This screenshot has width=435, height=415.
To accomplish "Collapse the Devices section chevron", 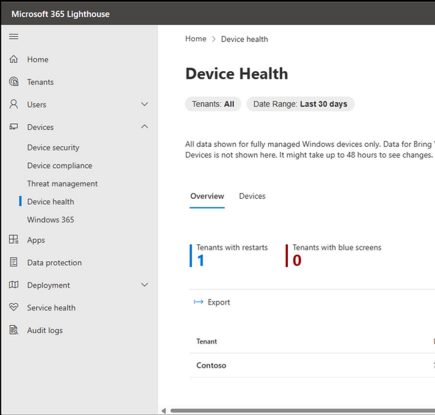I will click(144, 126).
